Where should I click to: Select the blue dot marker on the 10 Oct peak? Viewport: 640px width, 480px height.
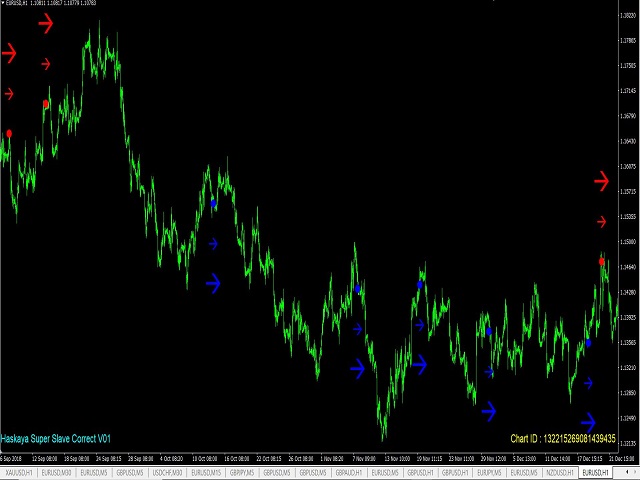[x=213, y=203]
